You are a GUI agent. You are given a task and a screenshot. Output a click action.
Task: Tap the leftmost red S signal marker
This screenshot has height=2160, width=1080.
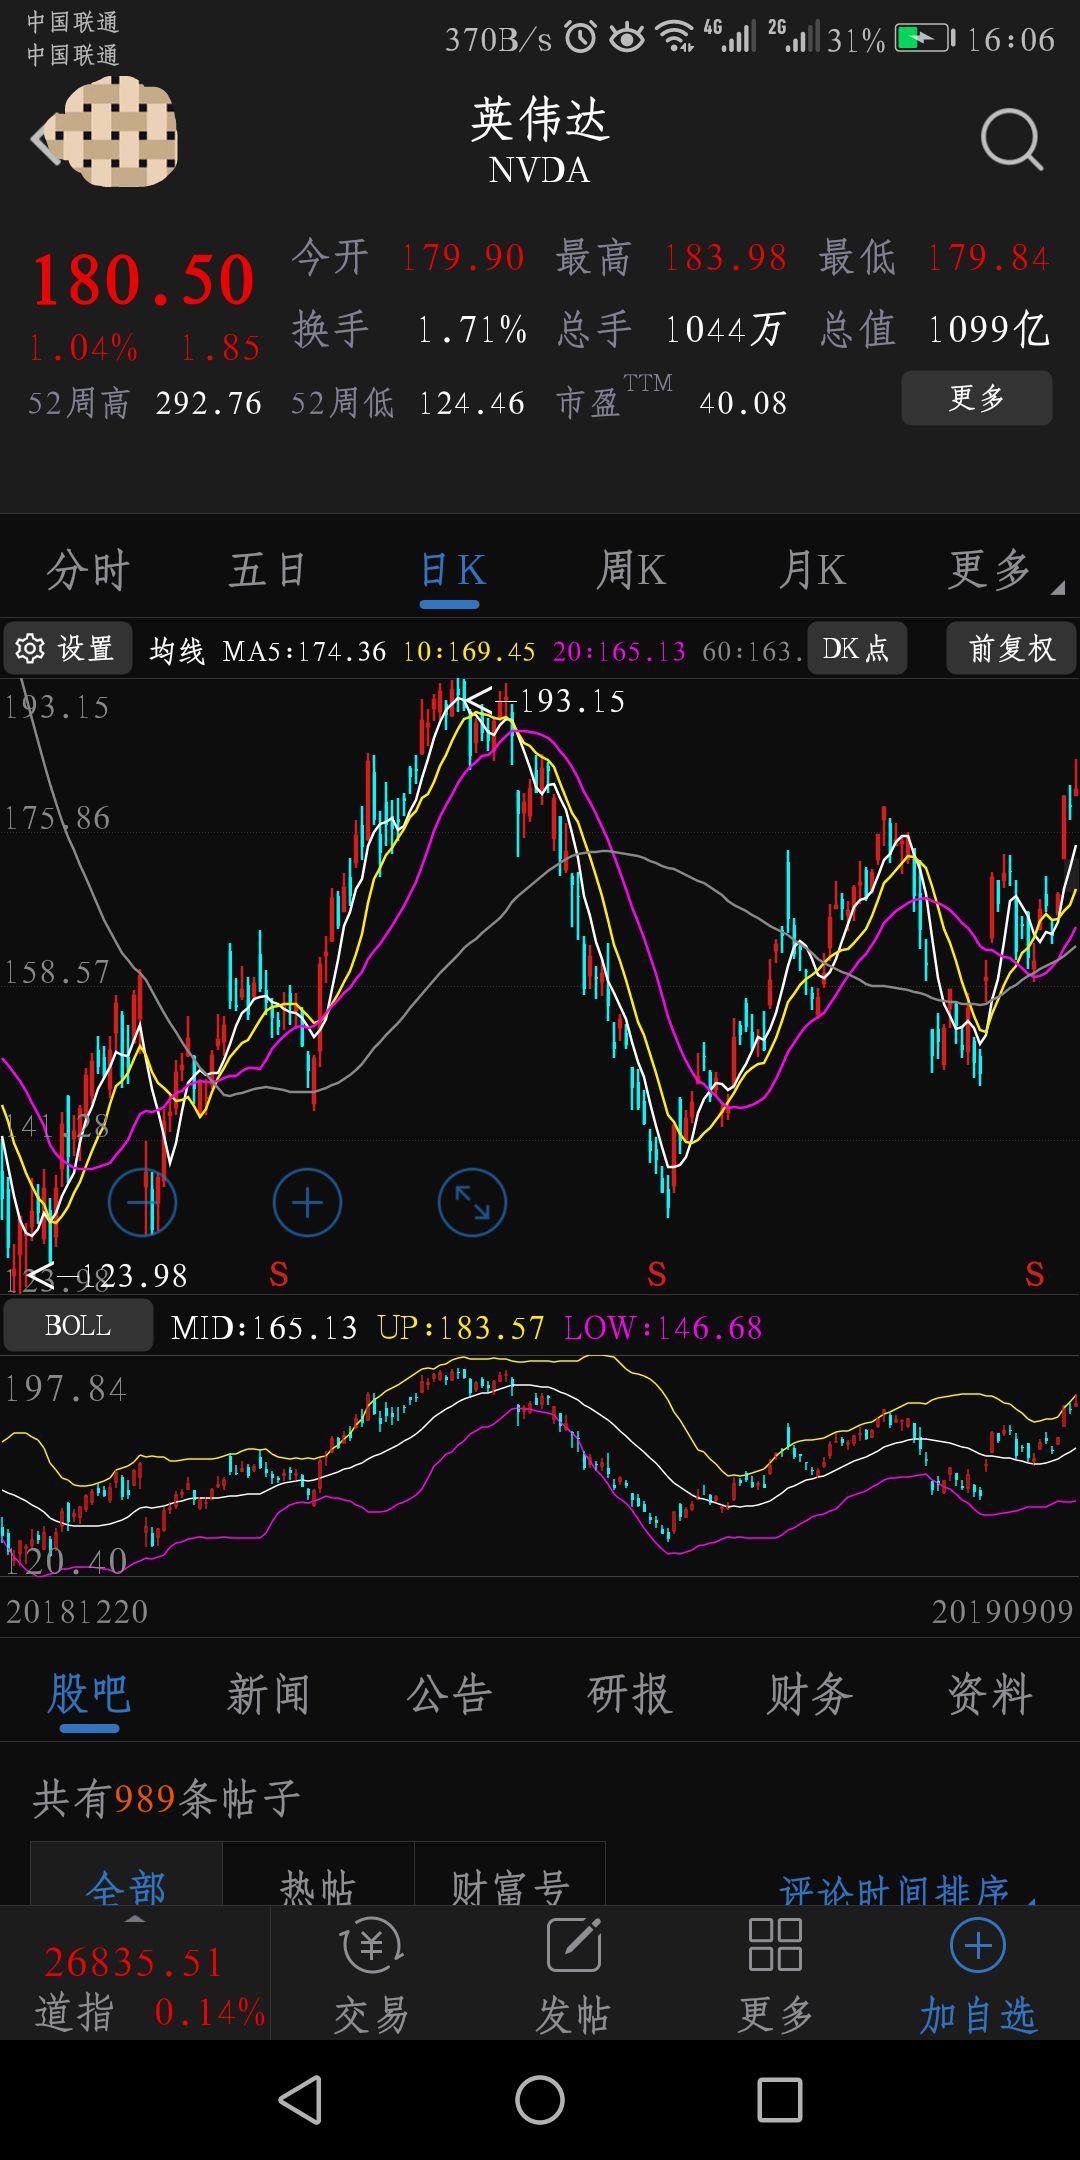[x=279, y=1274]
